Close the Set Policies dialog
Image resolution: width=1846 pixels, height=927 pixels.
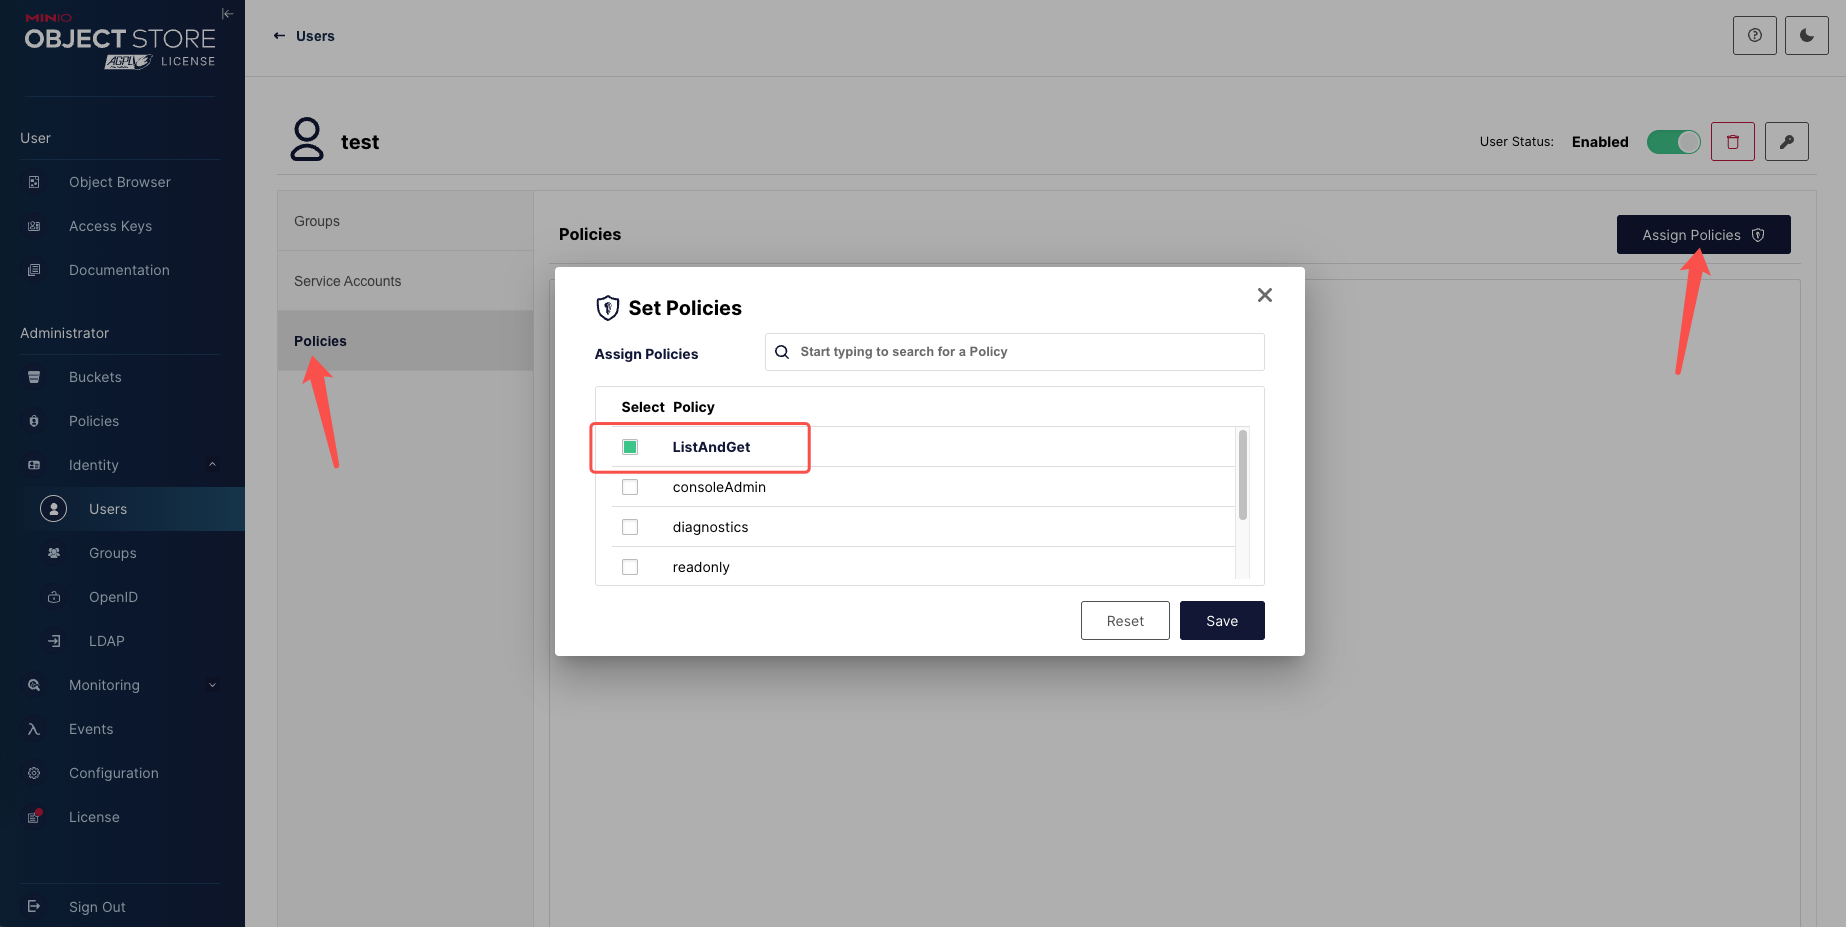point(1264,295)
